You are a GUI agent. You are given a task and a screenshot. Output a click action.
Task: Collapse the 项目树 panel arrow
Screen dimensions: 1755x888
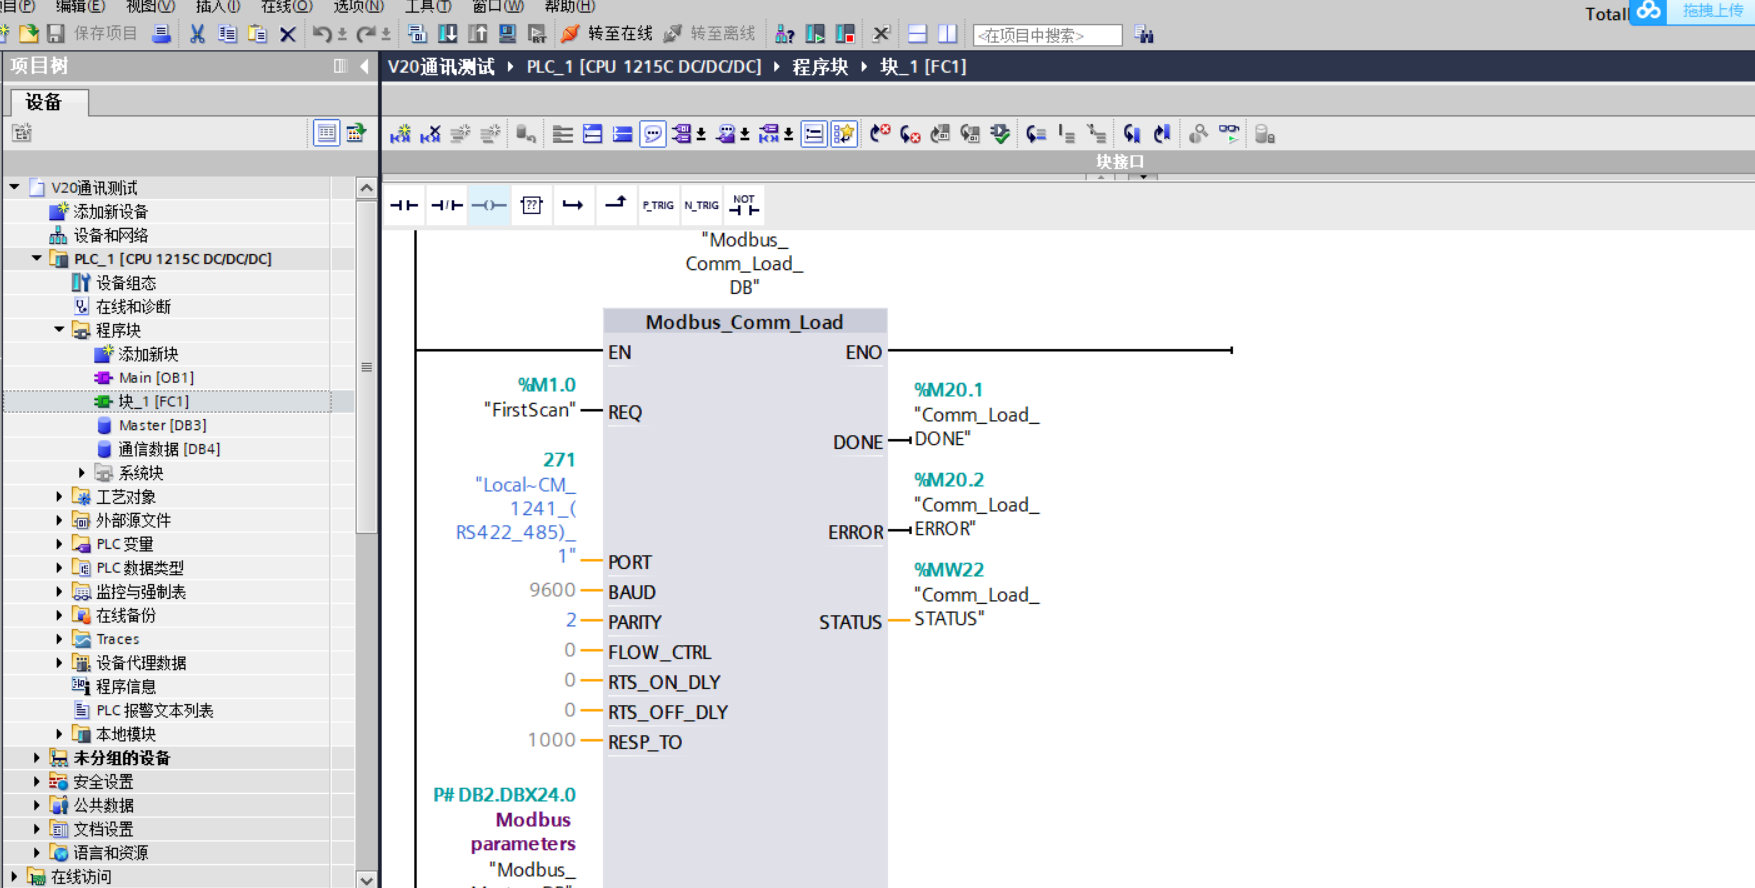[x=364, y=66]
